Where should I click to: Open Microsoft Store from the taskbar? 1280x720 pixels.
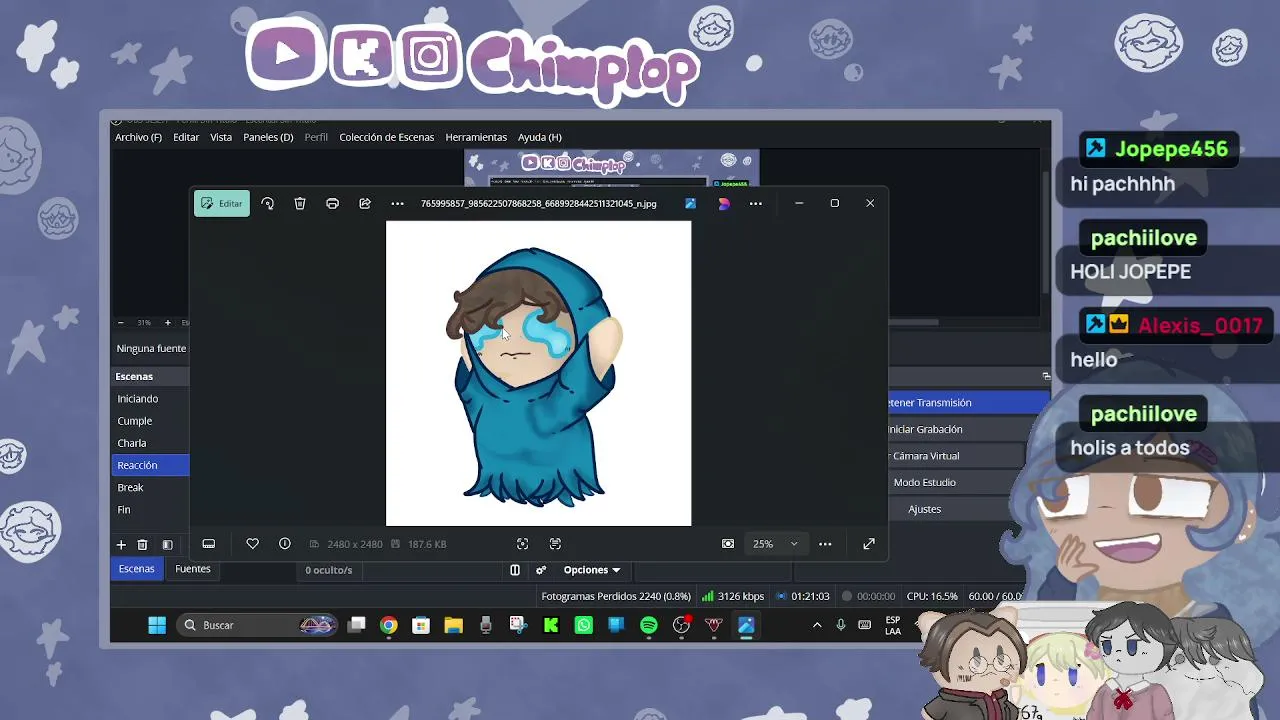(x=421, y=625)
